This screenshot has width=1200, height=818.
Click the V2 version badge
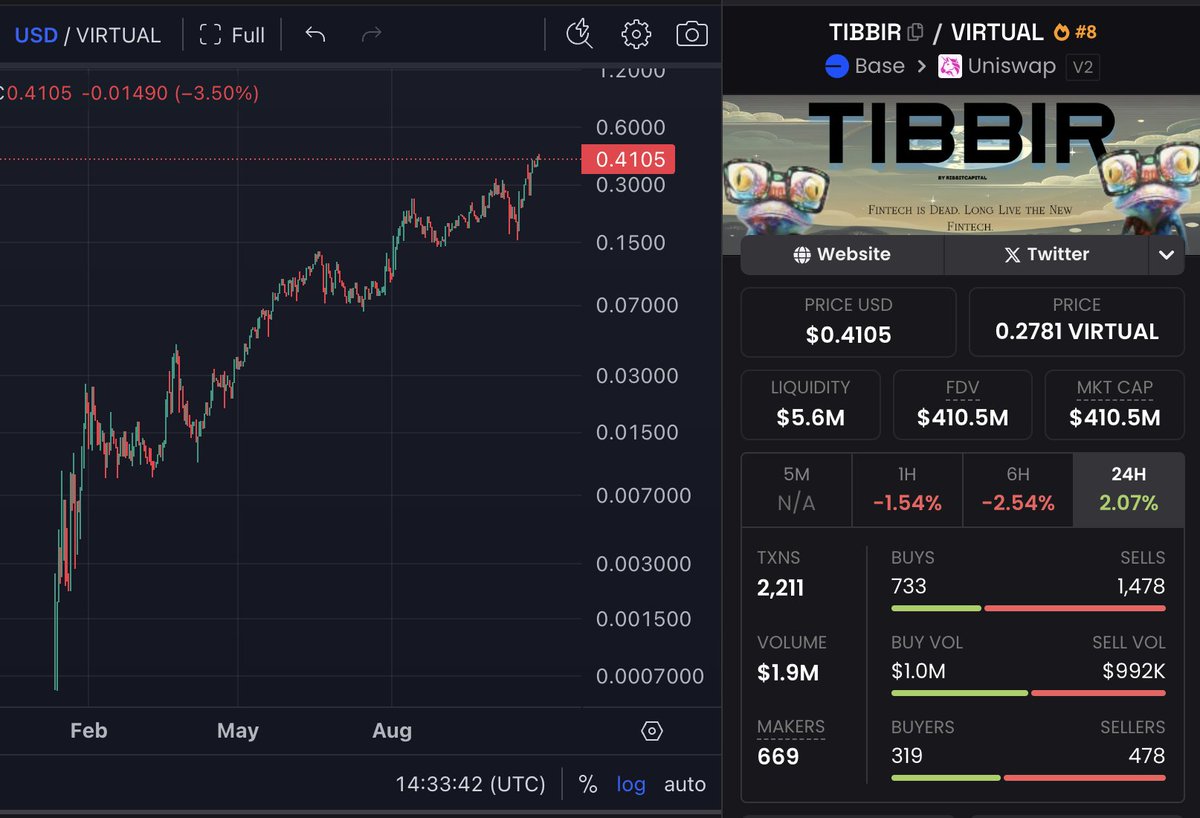pos(1081,67)
